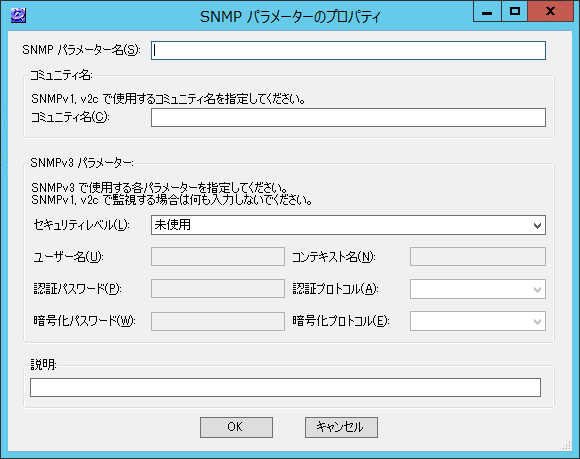Image resolution: width=580 pixels, height=459 pixels.
Task: Expand the 認証プロトコル combo box
Action: pyautogui.click(x=478, y=289)
